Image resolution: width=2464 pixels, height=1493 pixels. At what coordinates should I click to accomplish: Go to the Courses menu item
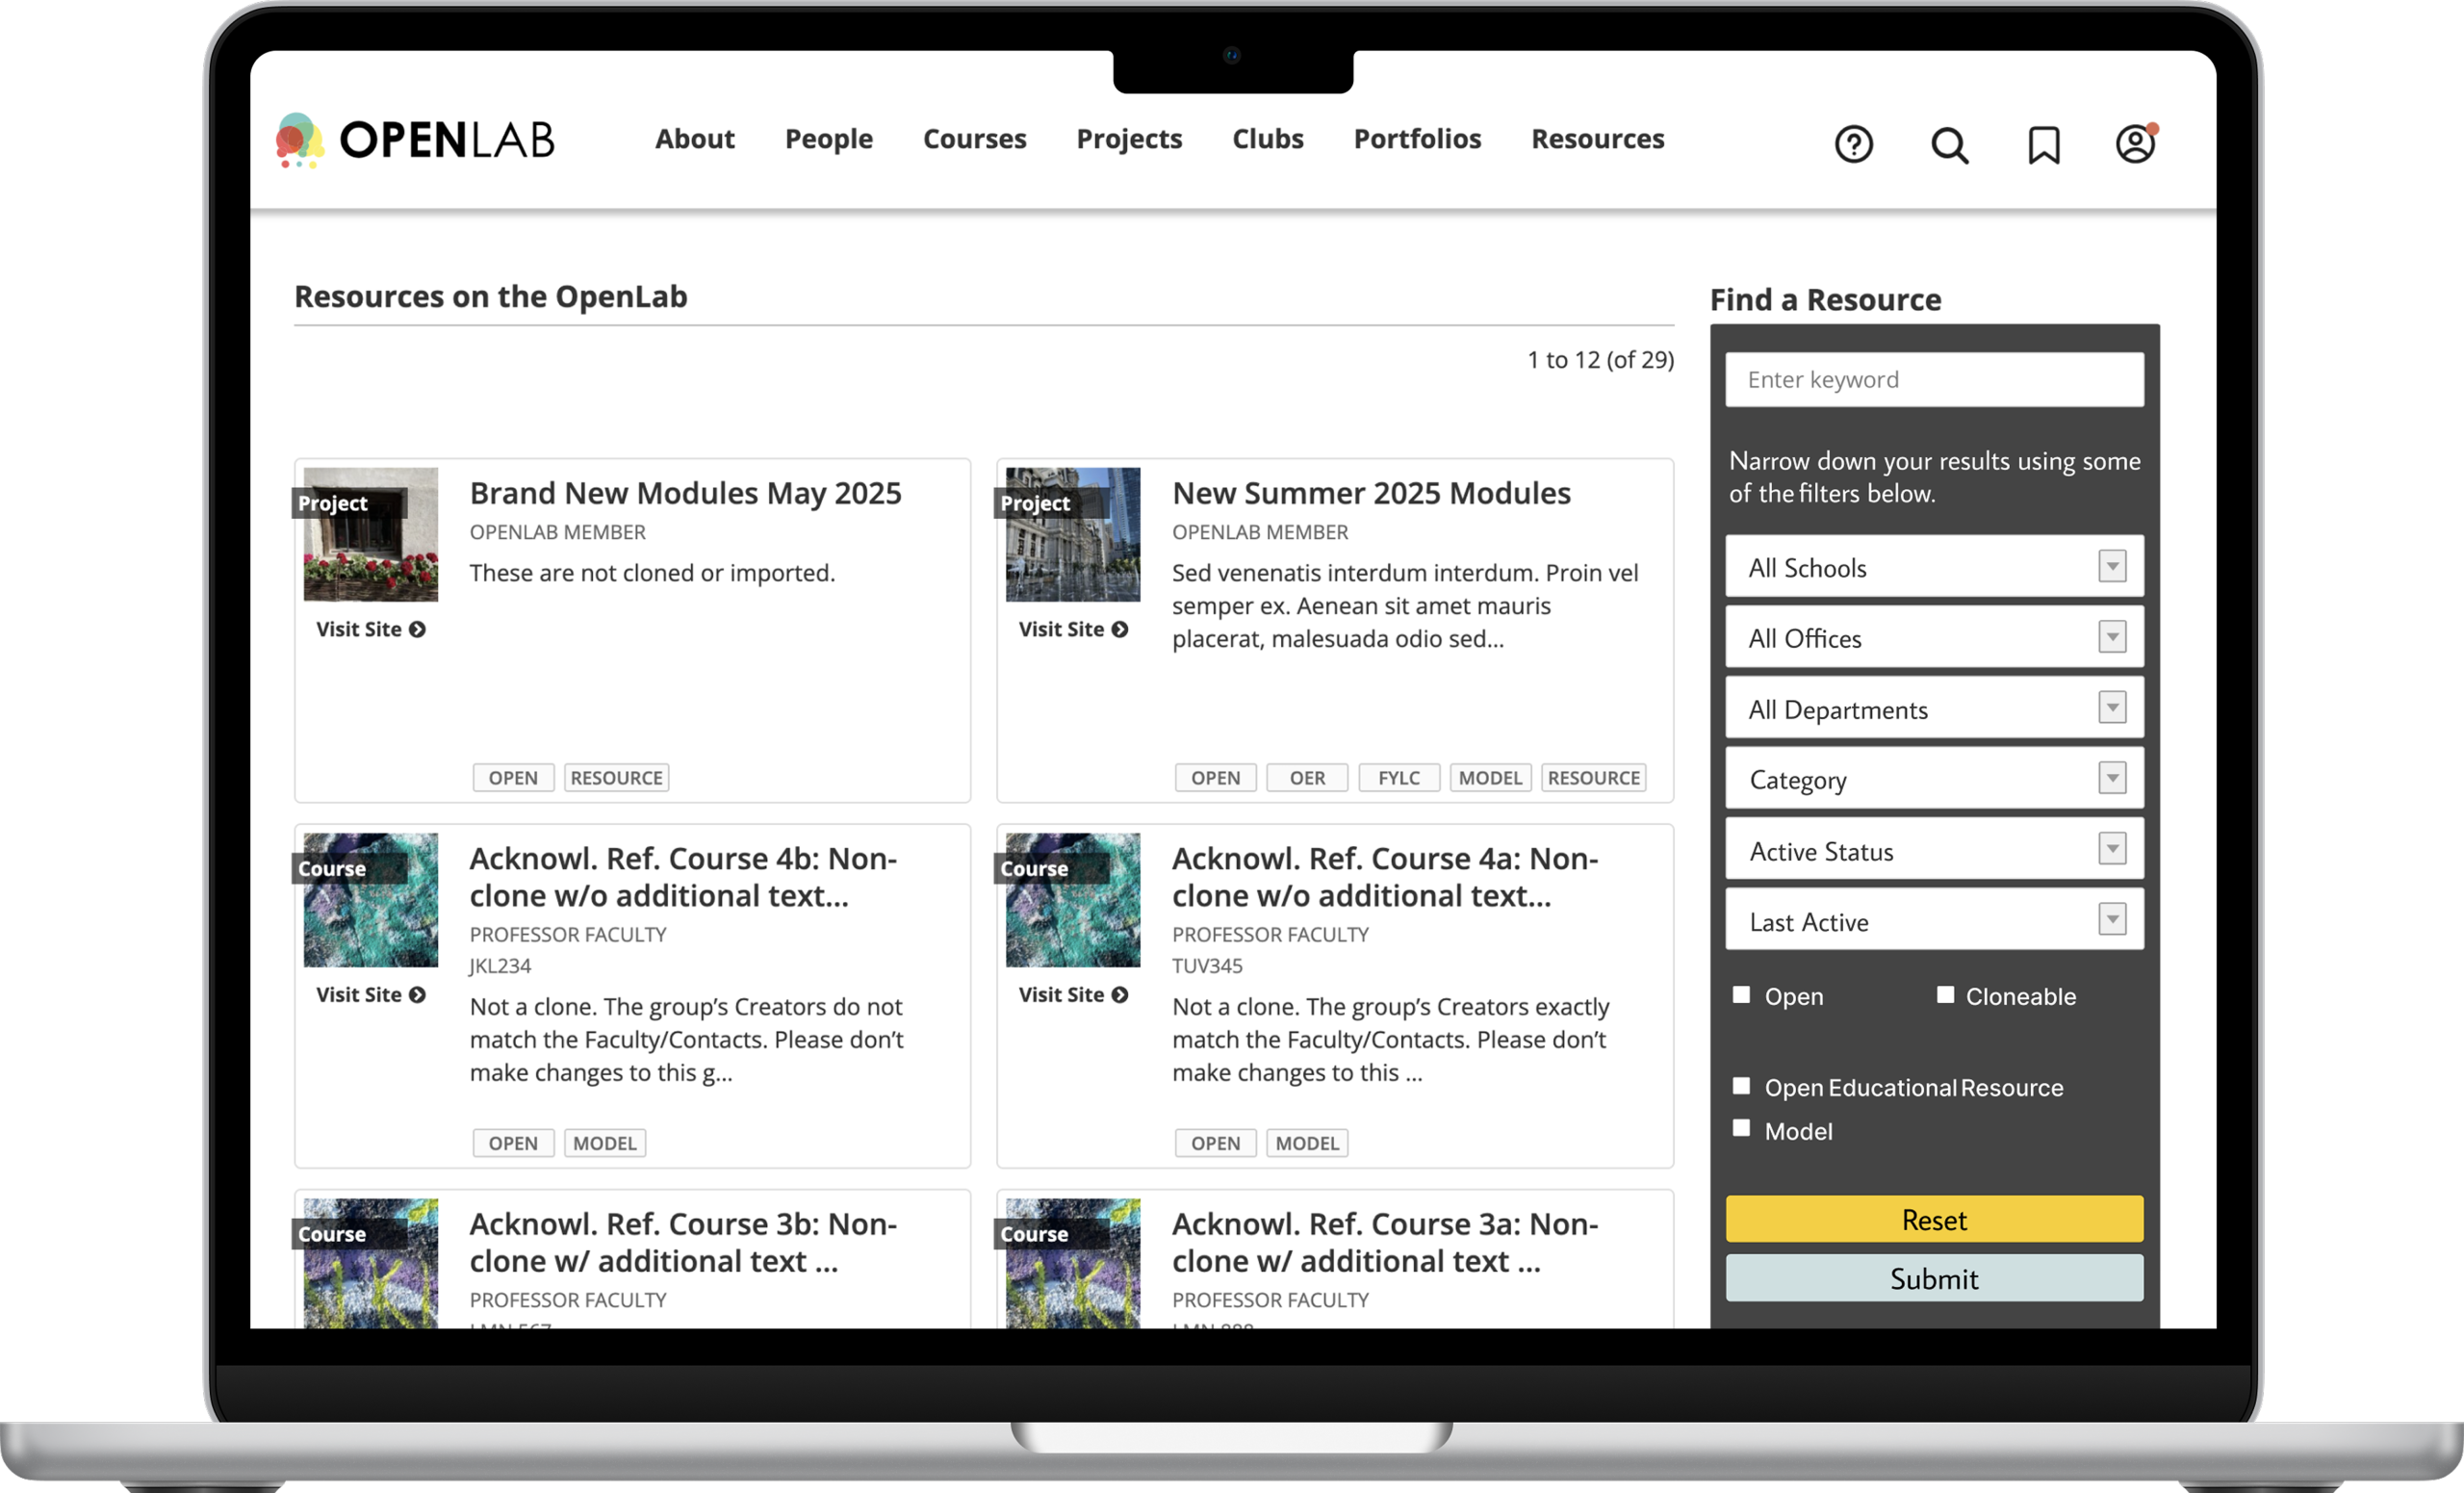974,139
